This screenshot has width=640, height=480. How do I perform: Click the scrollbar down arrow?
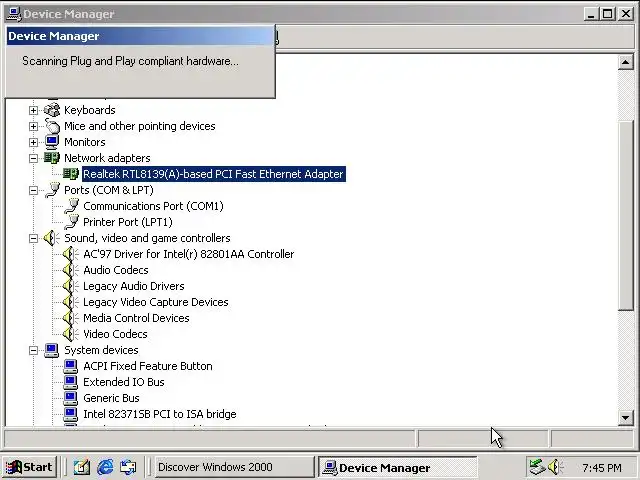click(625, 418)
